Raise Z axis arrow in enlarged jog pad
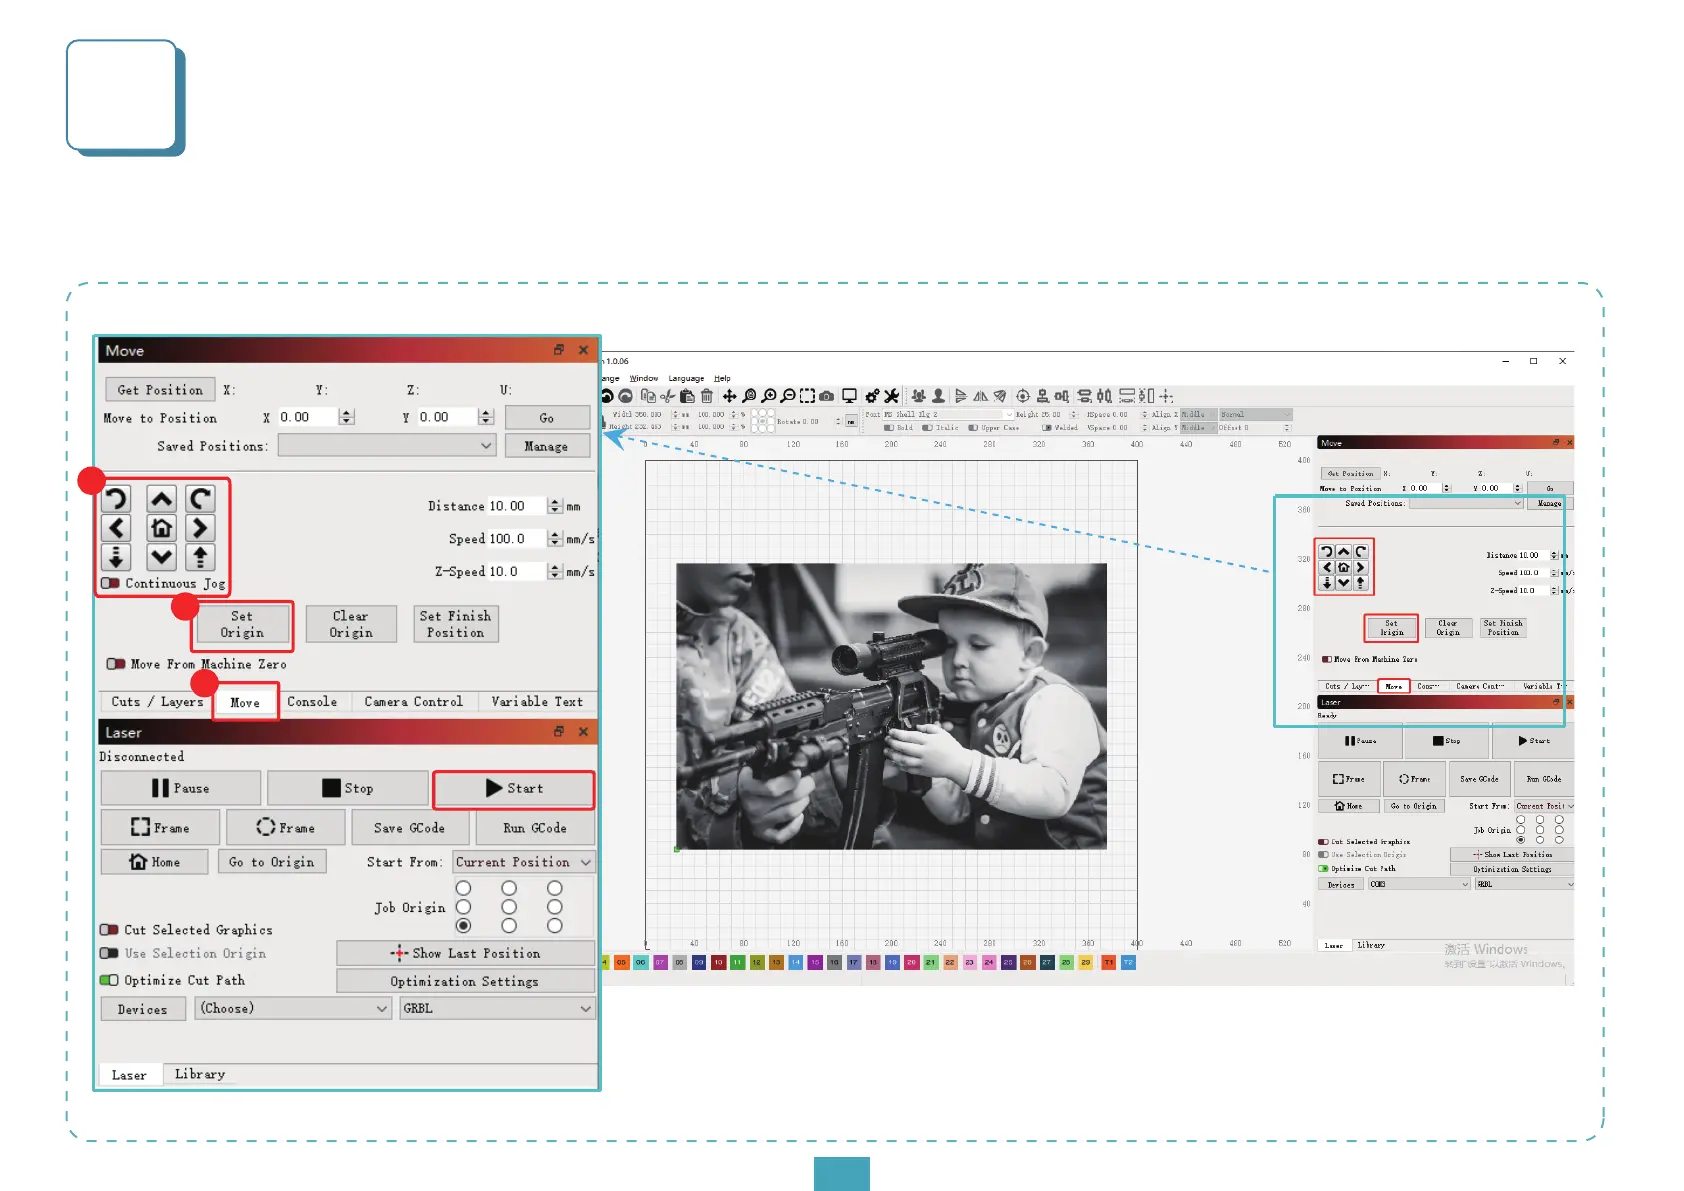This screenshot has width=1684, height=1191. pos(200,557)
